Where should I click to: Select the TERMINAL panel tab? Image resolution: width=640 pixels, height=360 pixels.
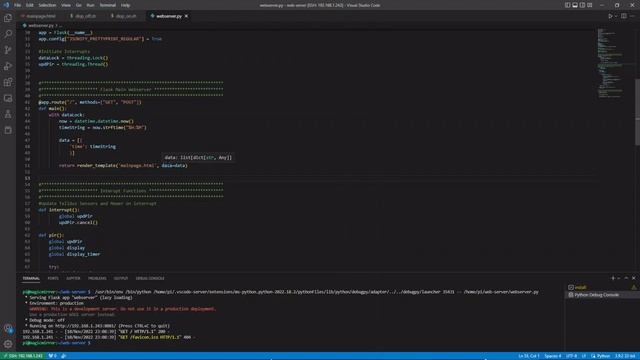(31, 278)
